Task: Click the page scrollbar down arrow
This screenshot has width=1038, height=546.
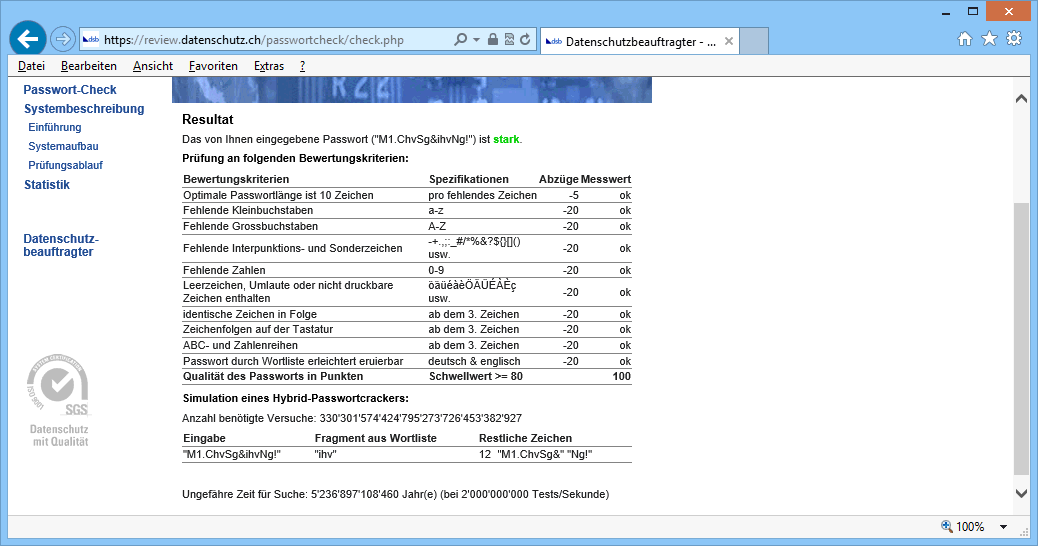Action: click(x=1021, y=493)
